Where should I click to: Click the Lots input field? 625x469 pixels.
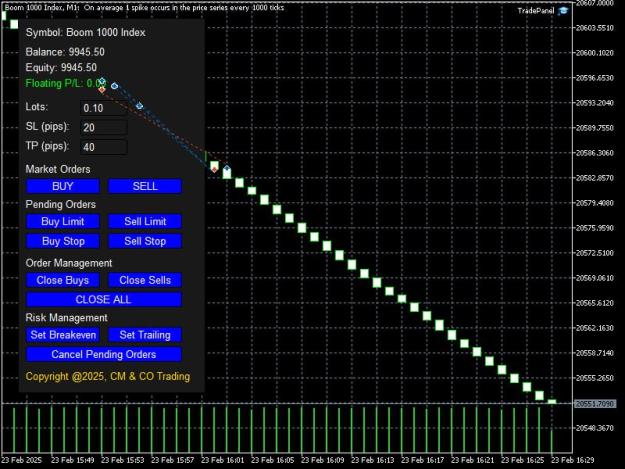[104, 108]
